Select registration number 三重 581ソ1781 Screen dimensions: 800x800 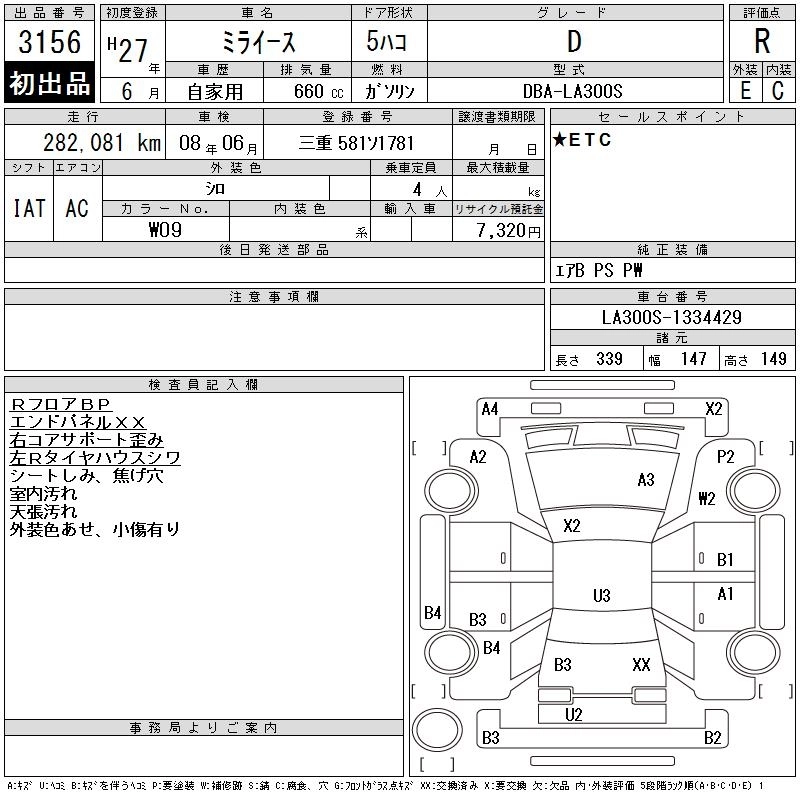(356, 143)
